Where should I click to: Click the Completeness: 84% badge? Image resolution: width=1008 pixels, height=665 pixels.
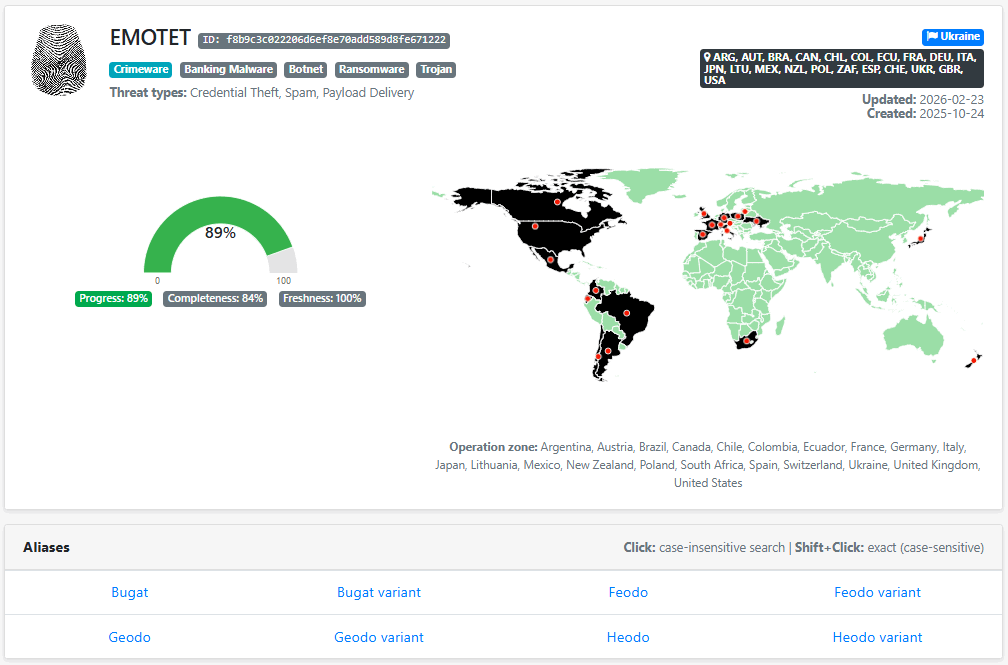pyautogui.click(x=215, y=299)
